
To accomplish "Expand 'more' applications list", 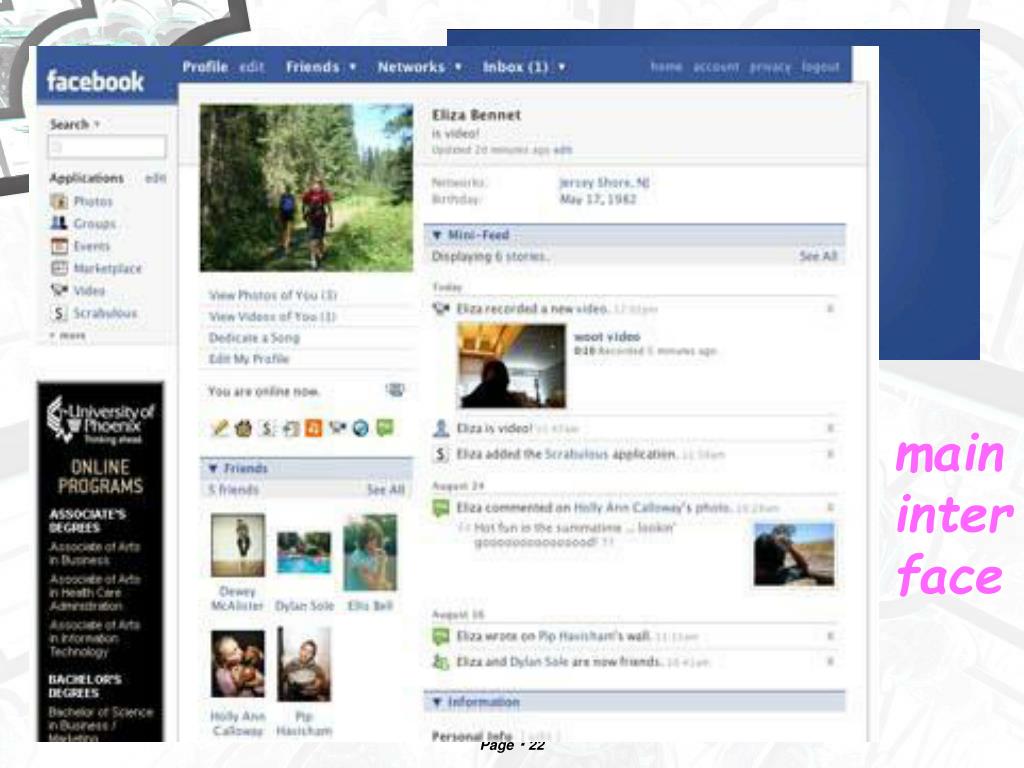I will [68, 336].
